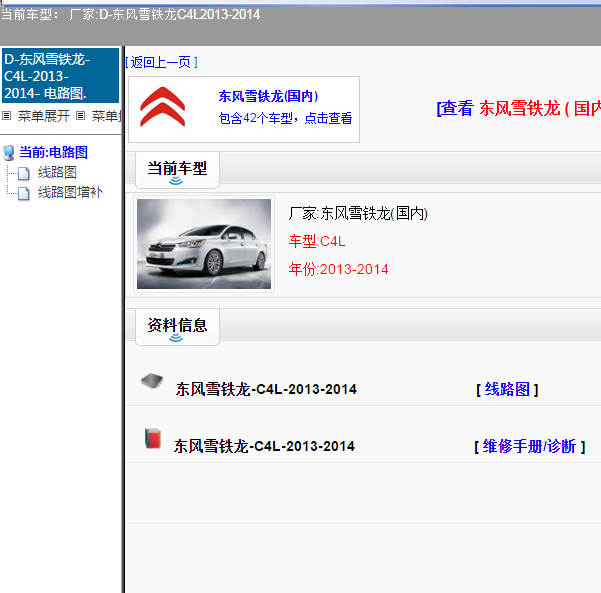Click the 菜单展开 expand icon
The image size is (601, 593).
click(7, 115)
